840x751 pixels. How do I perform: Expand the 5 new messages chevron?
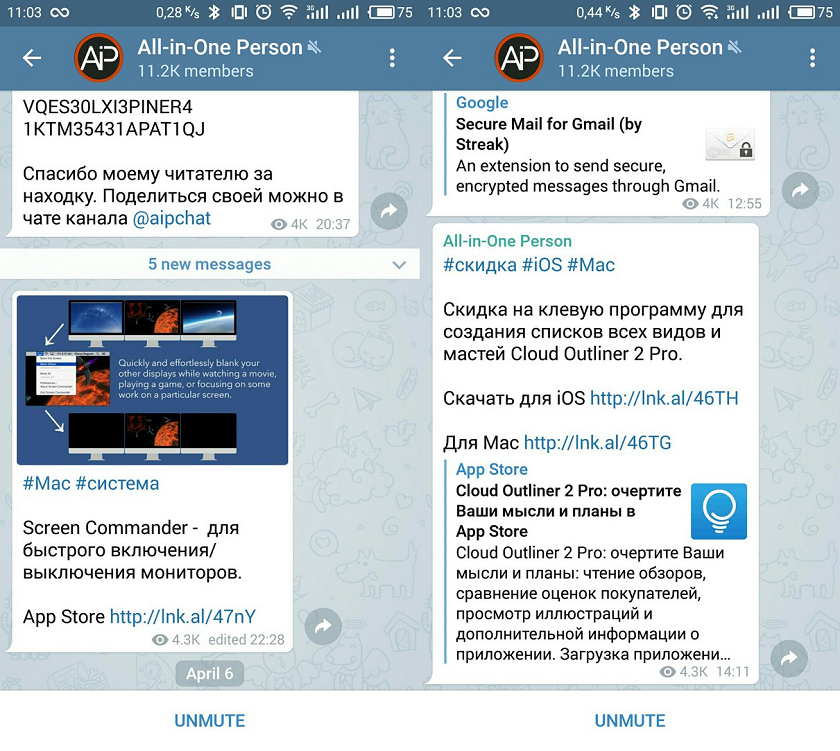pos(399,265)
